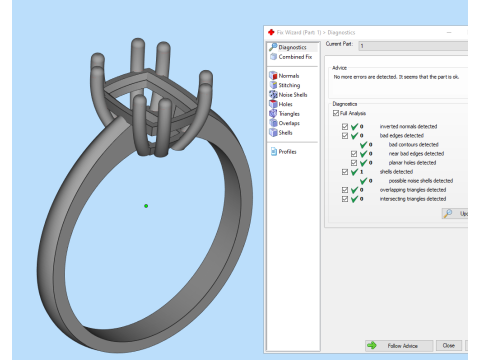480x360 pixels.
Task: Select the Combined Fix menu label
Action: pyautogui.click(x=295, y=57)
